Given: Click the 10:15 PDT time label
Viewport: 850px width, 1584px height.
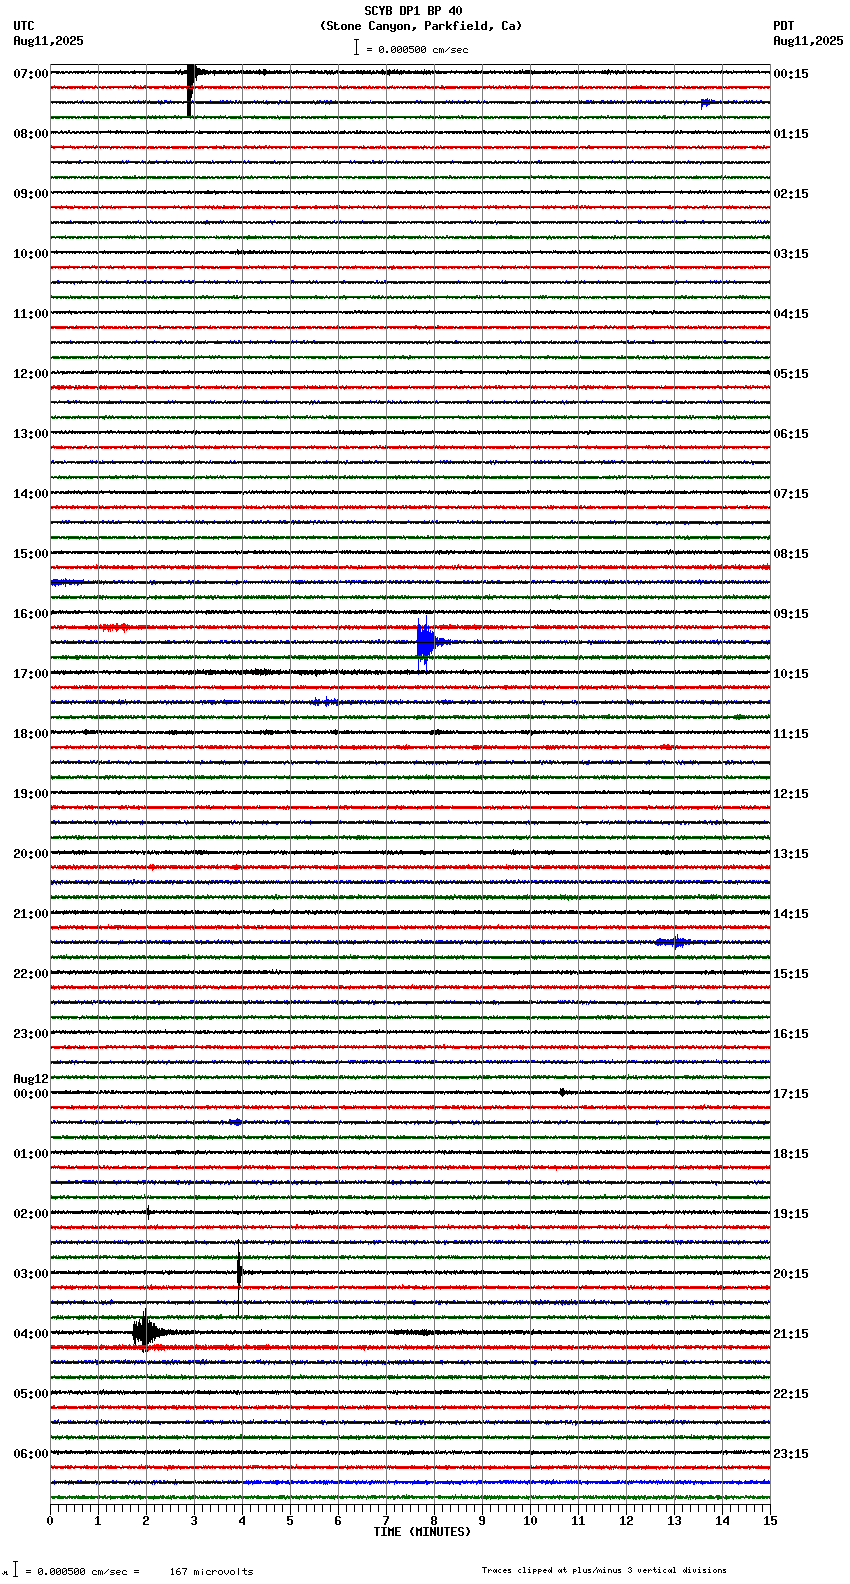Looking at the screenshot, I should pyautogui.click(x=791, y=674).
